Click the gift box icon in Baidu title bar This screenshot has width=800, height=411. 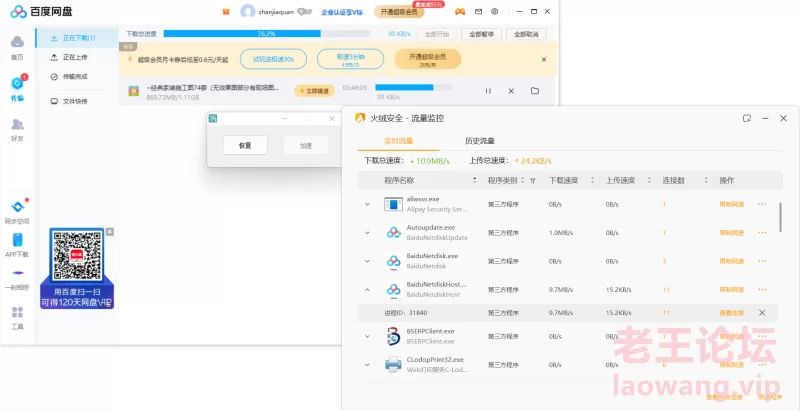coord(226,12)
